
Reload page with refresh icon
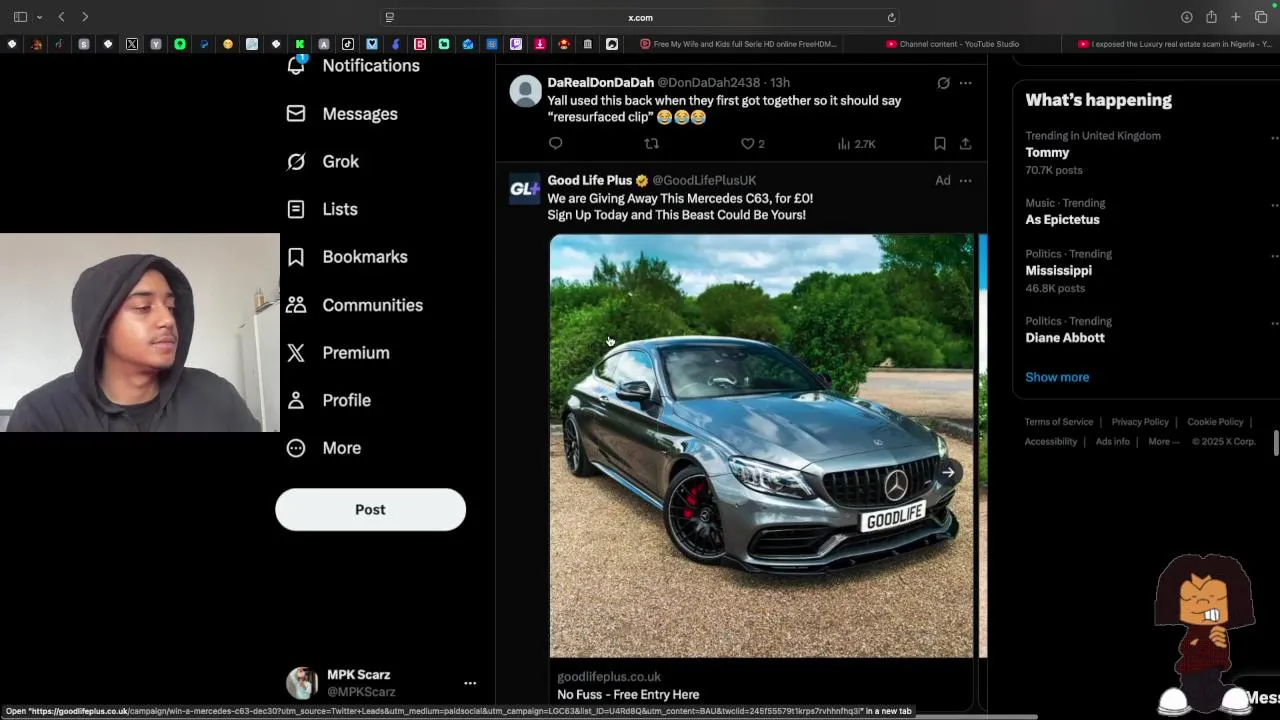(891, 17)
